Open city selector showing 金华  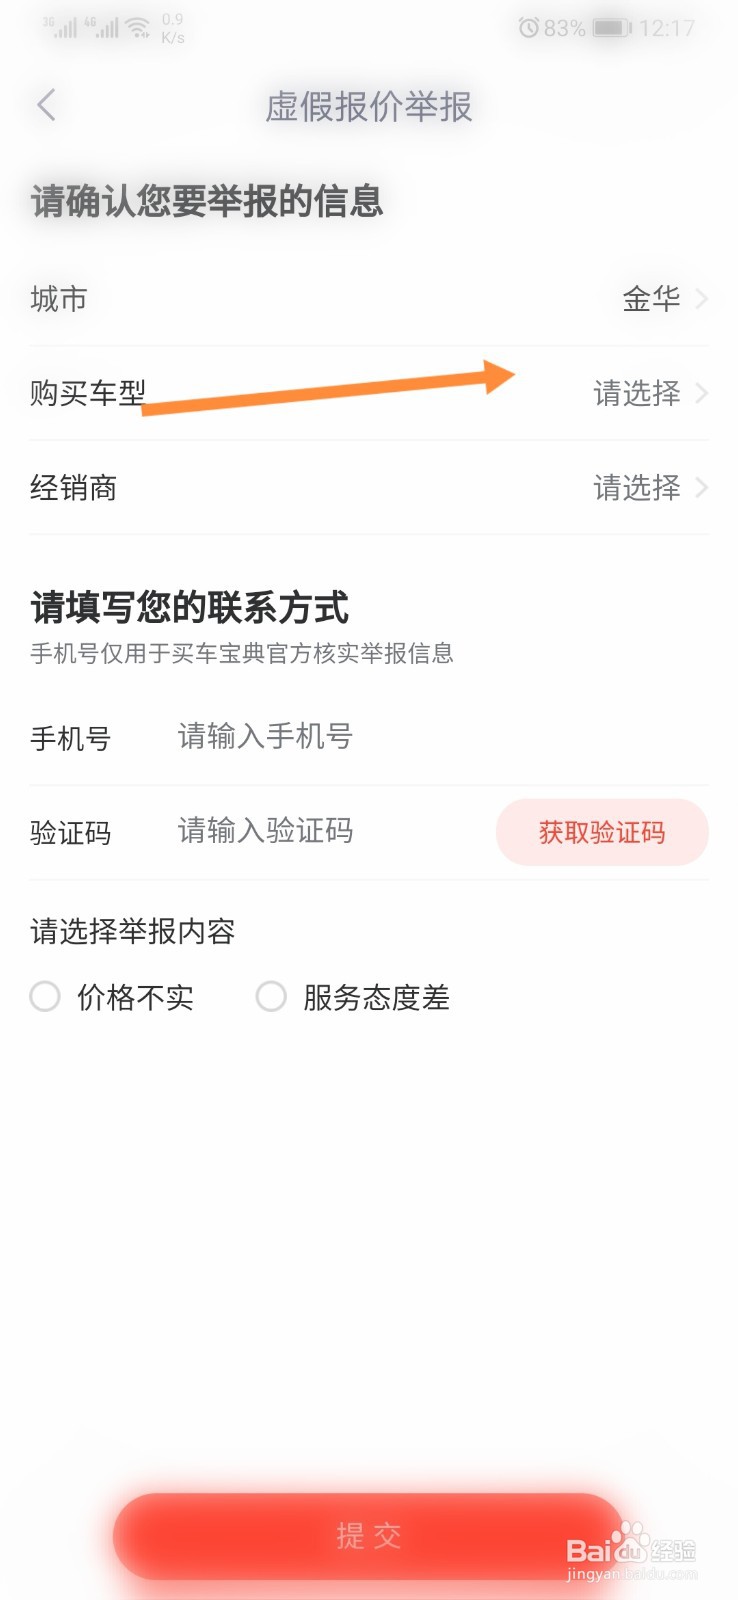369,298
